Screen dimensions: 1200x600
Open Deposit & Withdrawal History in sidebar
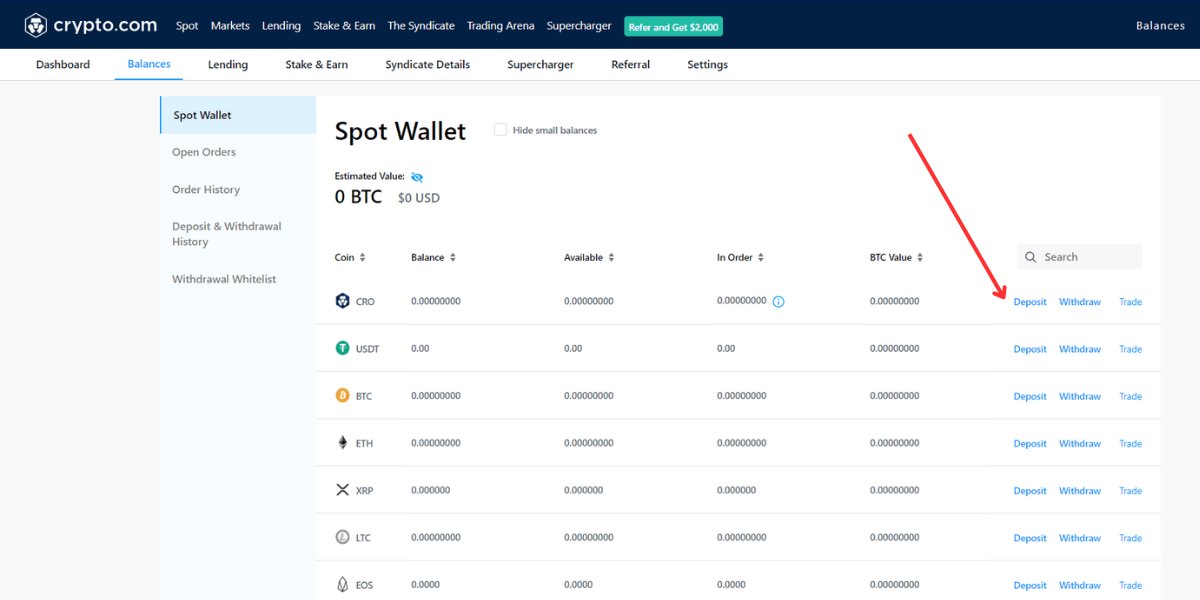click(x=227, y=234)
